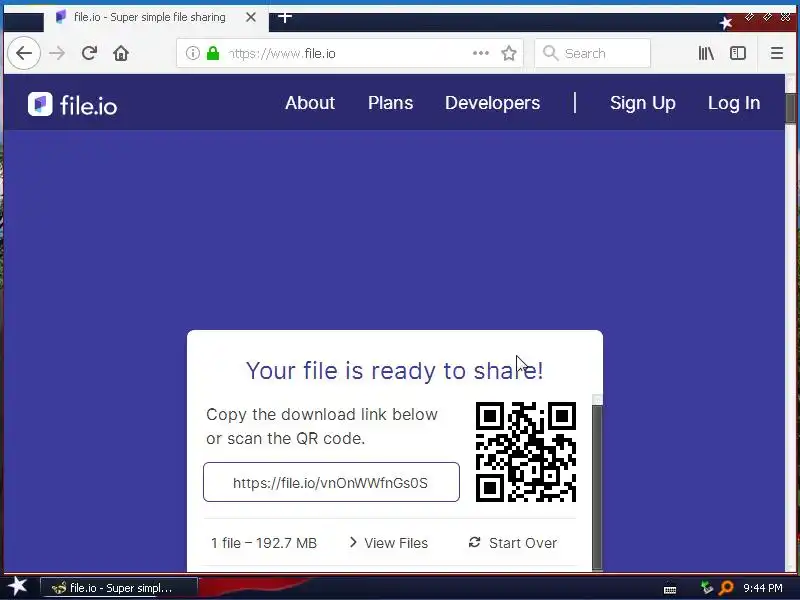Click the '1 file – 192.7 MB' text
The width and height of the screenshot is (800, 600).
tap(264, 543)
